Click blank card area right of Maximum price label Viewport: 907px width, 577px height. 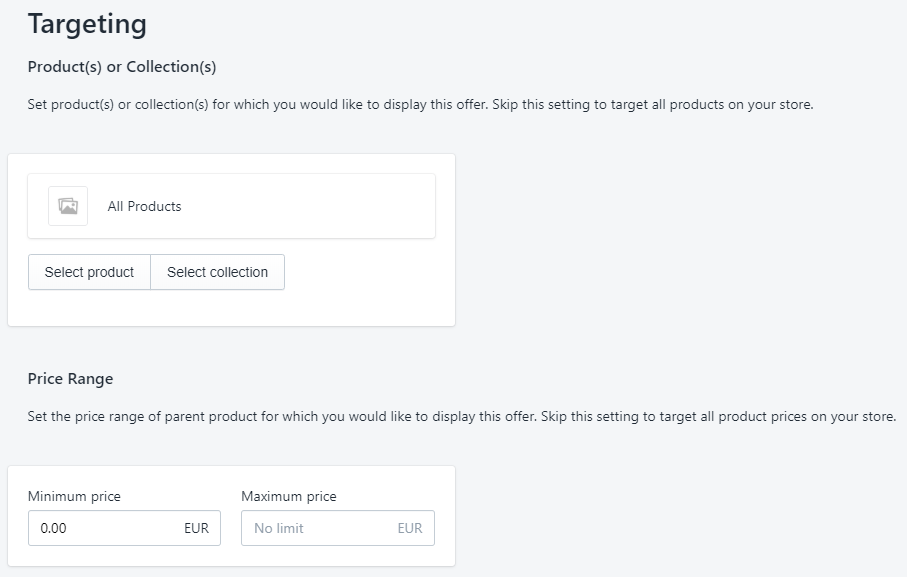[395, 496]
